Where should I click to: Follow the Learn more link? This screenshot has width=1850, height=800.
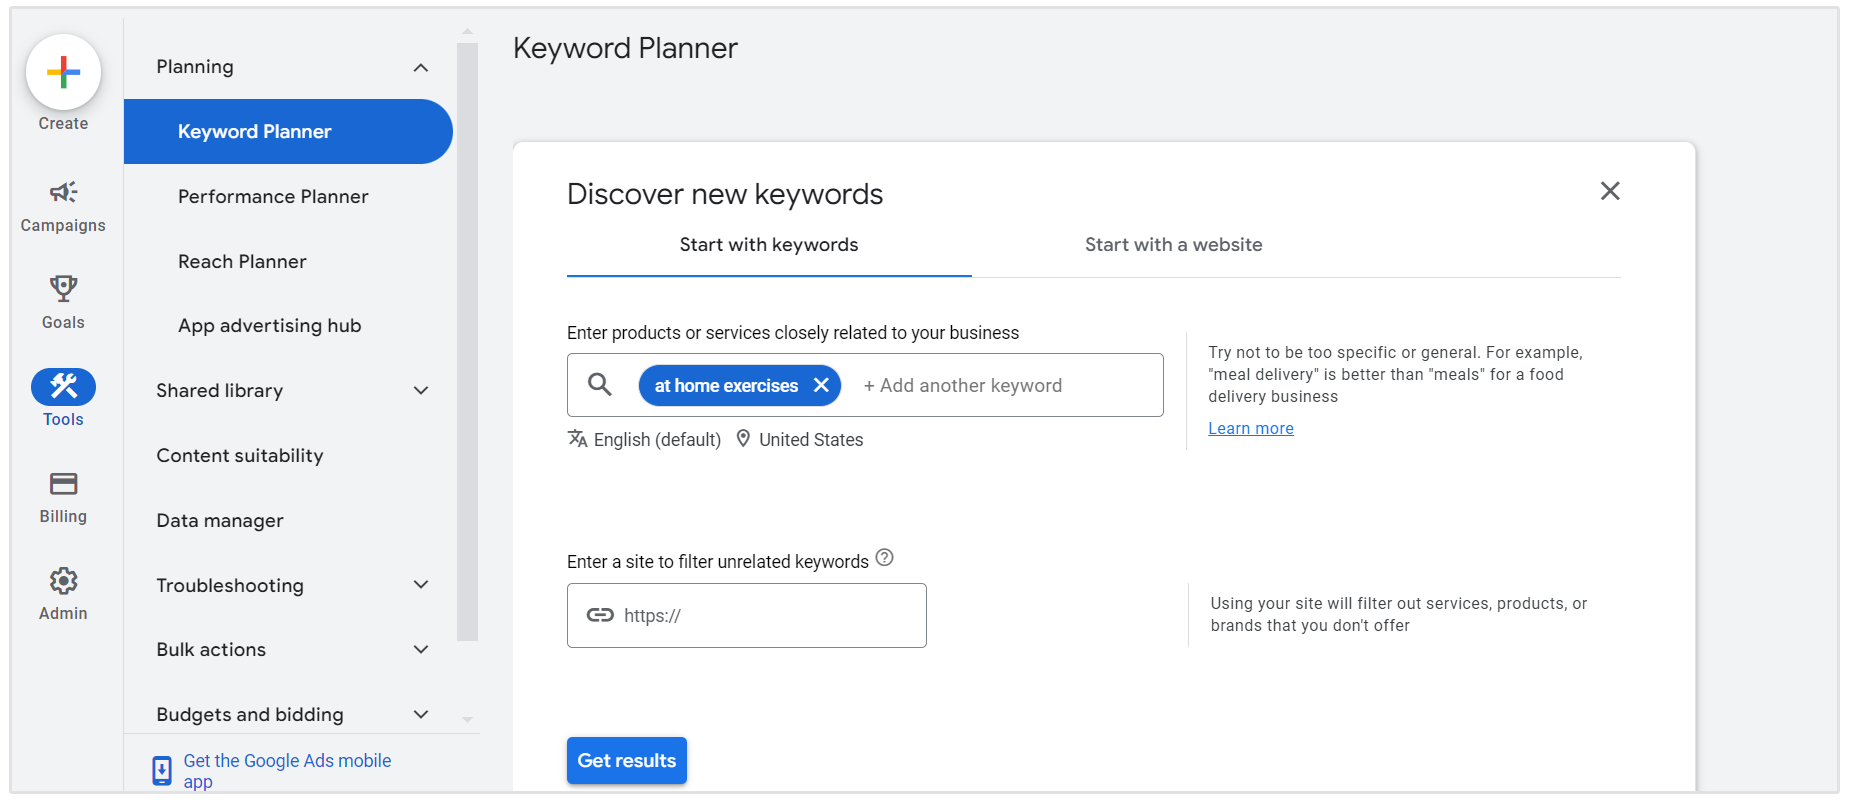pos(1250,428)
